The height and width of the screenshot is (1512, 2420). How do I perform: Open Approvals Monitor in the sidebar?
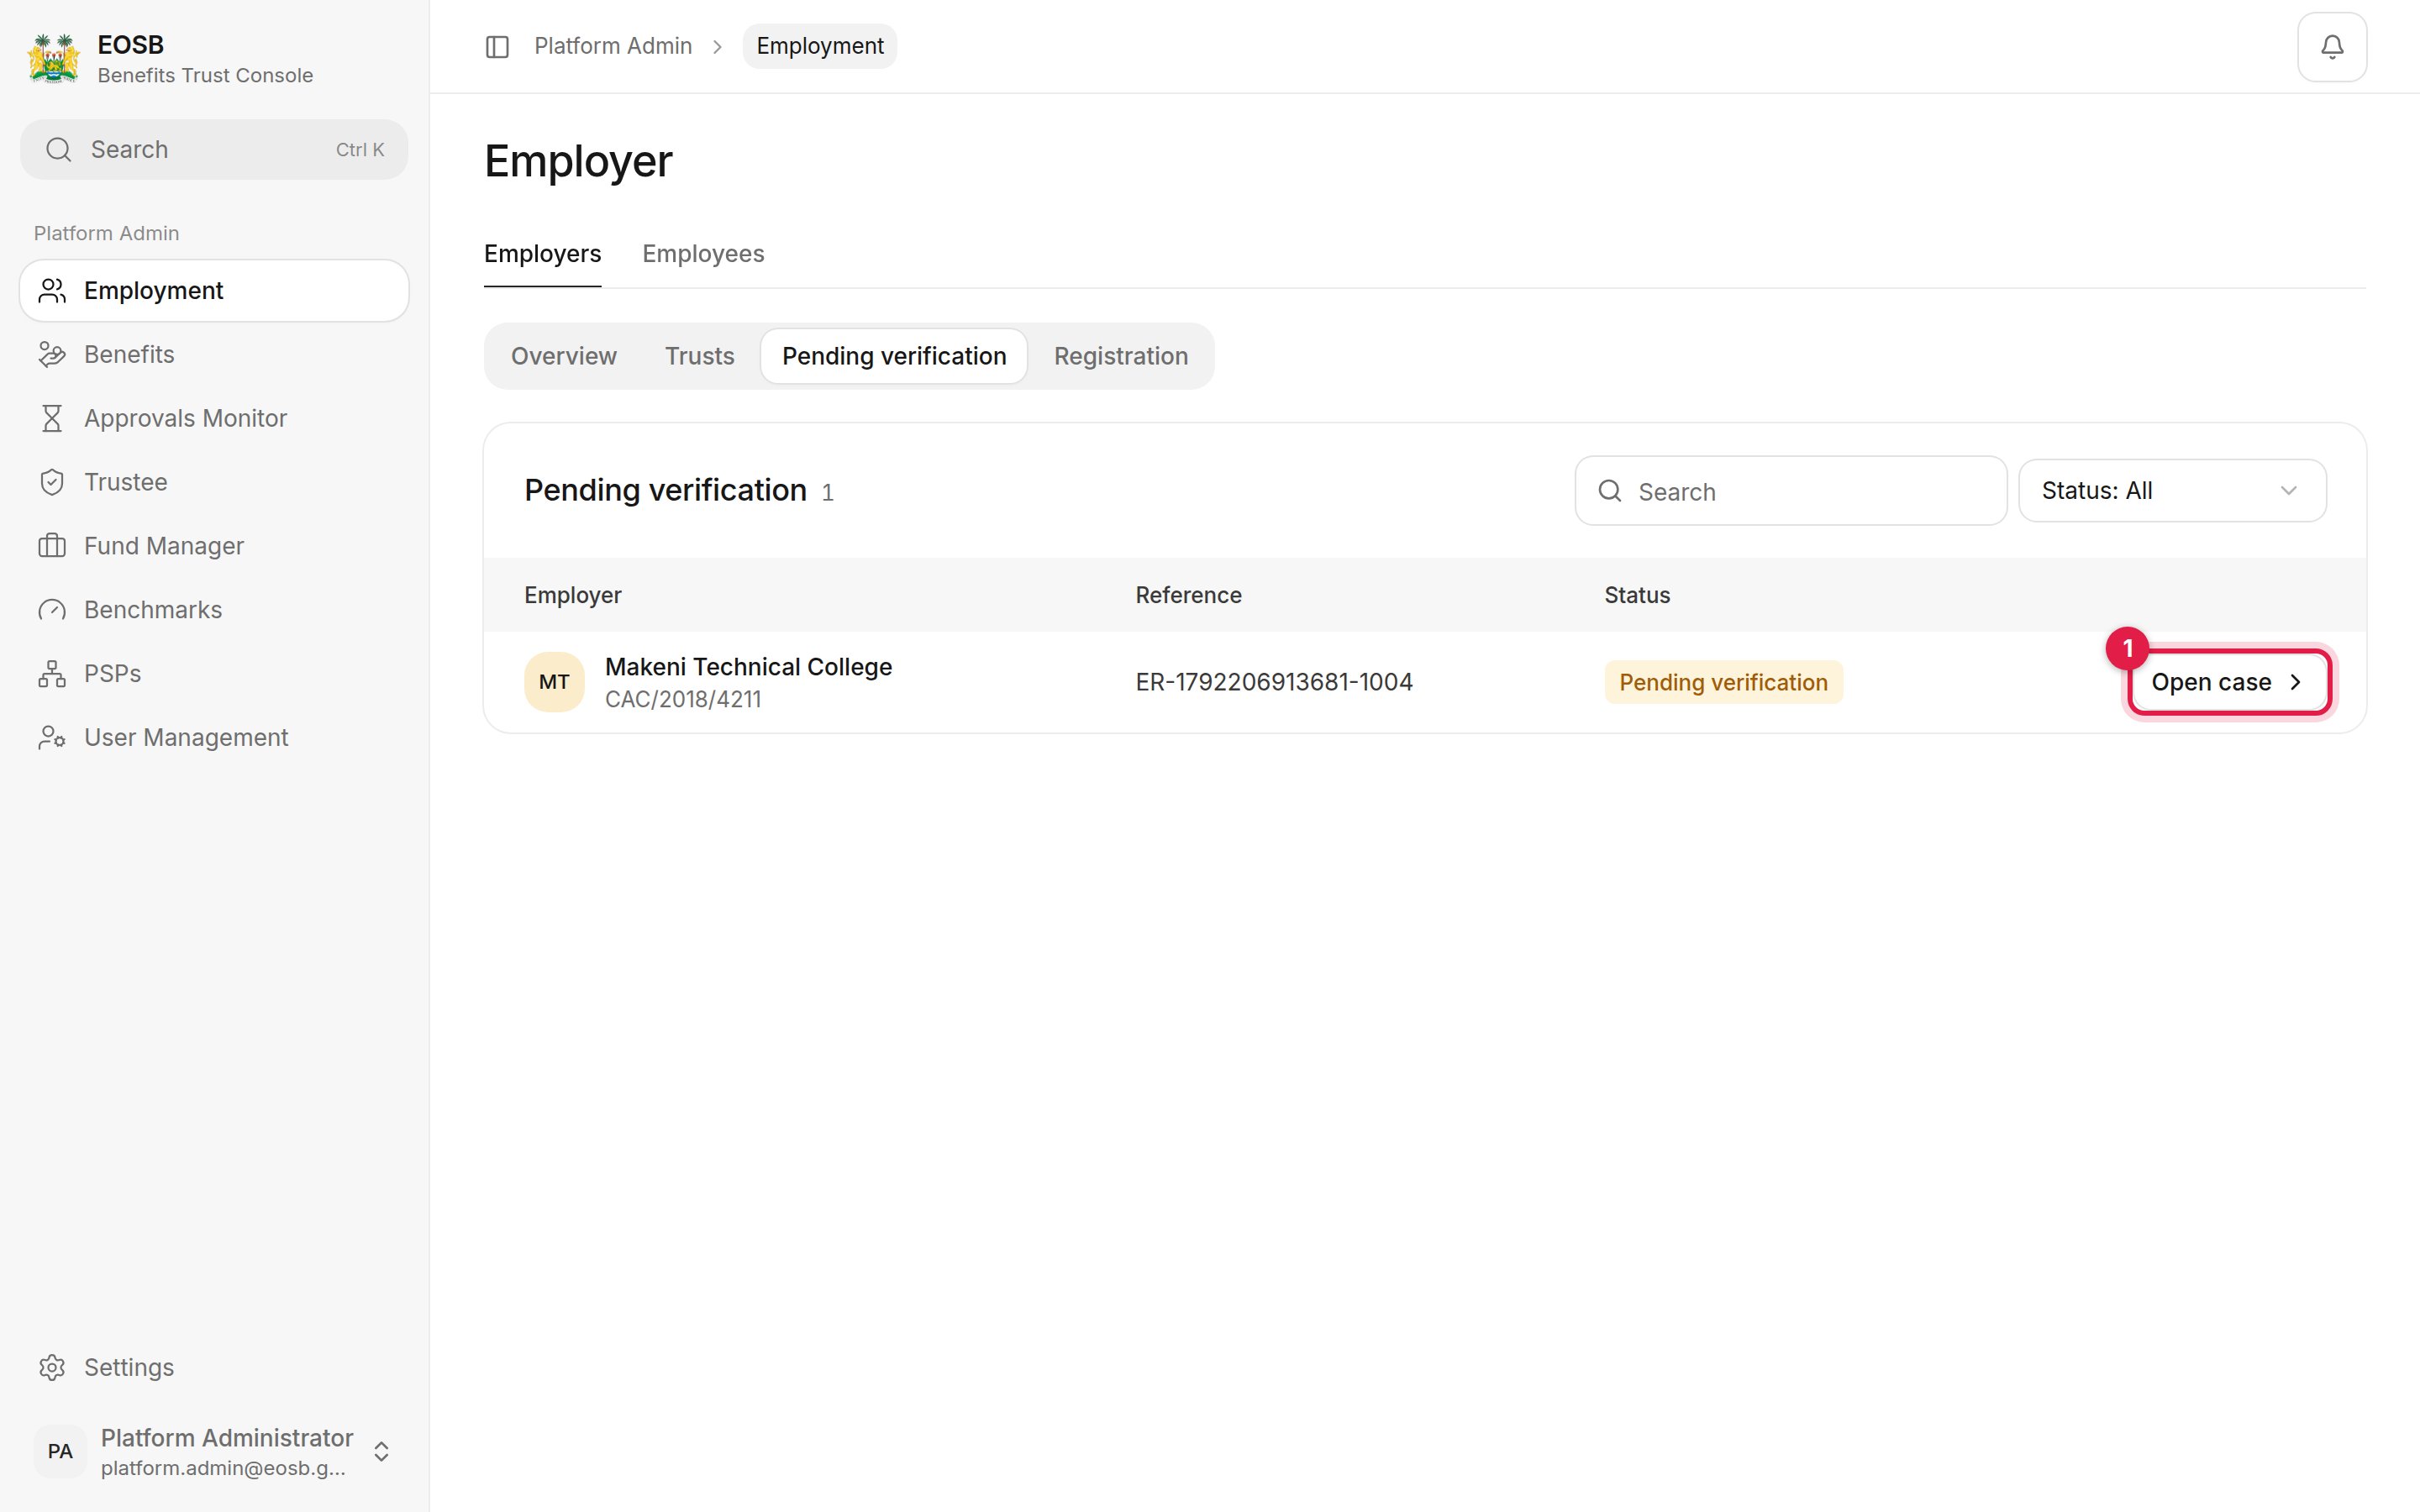(x=214, y=418)
